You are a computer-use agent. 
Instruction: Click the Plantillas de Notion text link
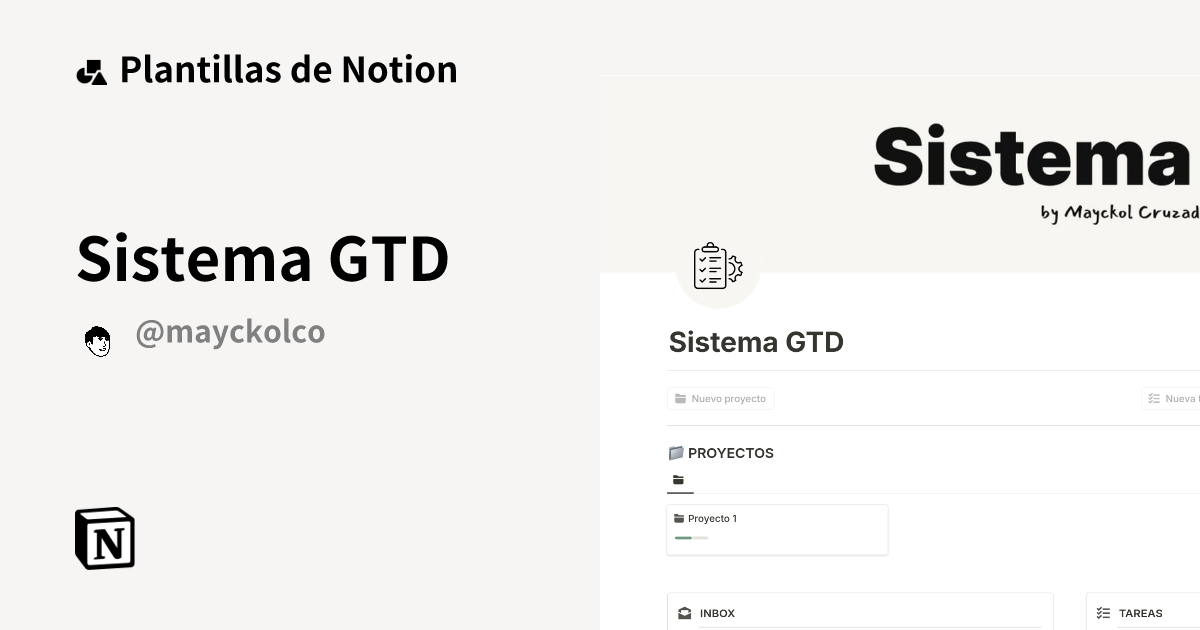click(x=289, y=69)
